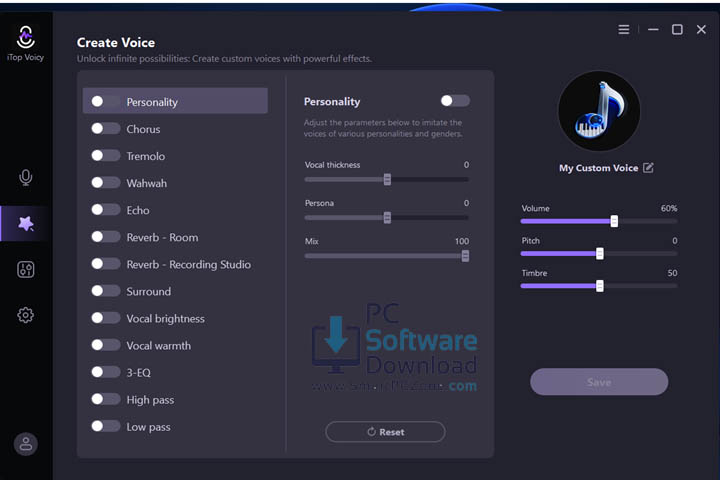Maximize the iTop Voicy window
720x480 pixels.
[677, 30]
